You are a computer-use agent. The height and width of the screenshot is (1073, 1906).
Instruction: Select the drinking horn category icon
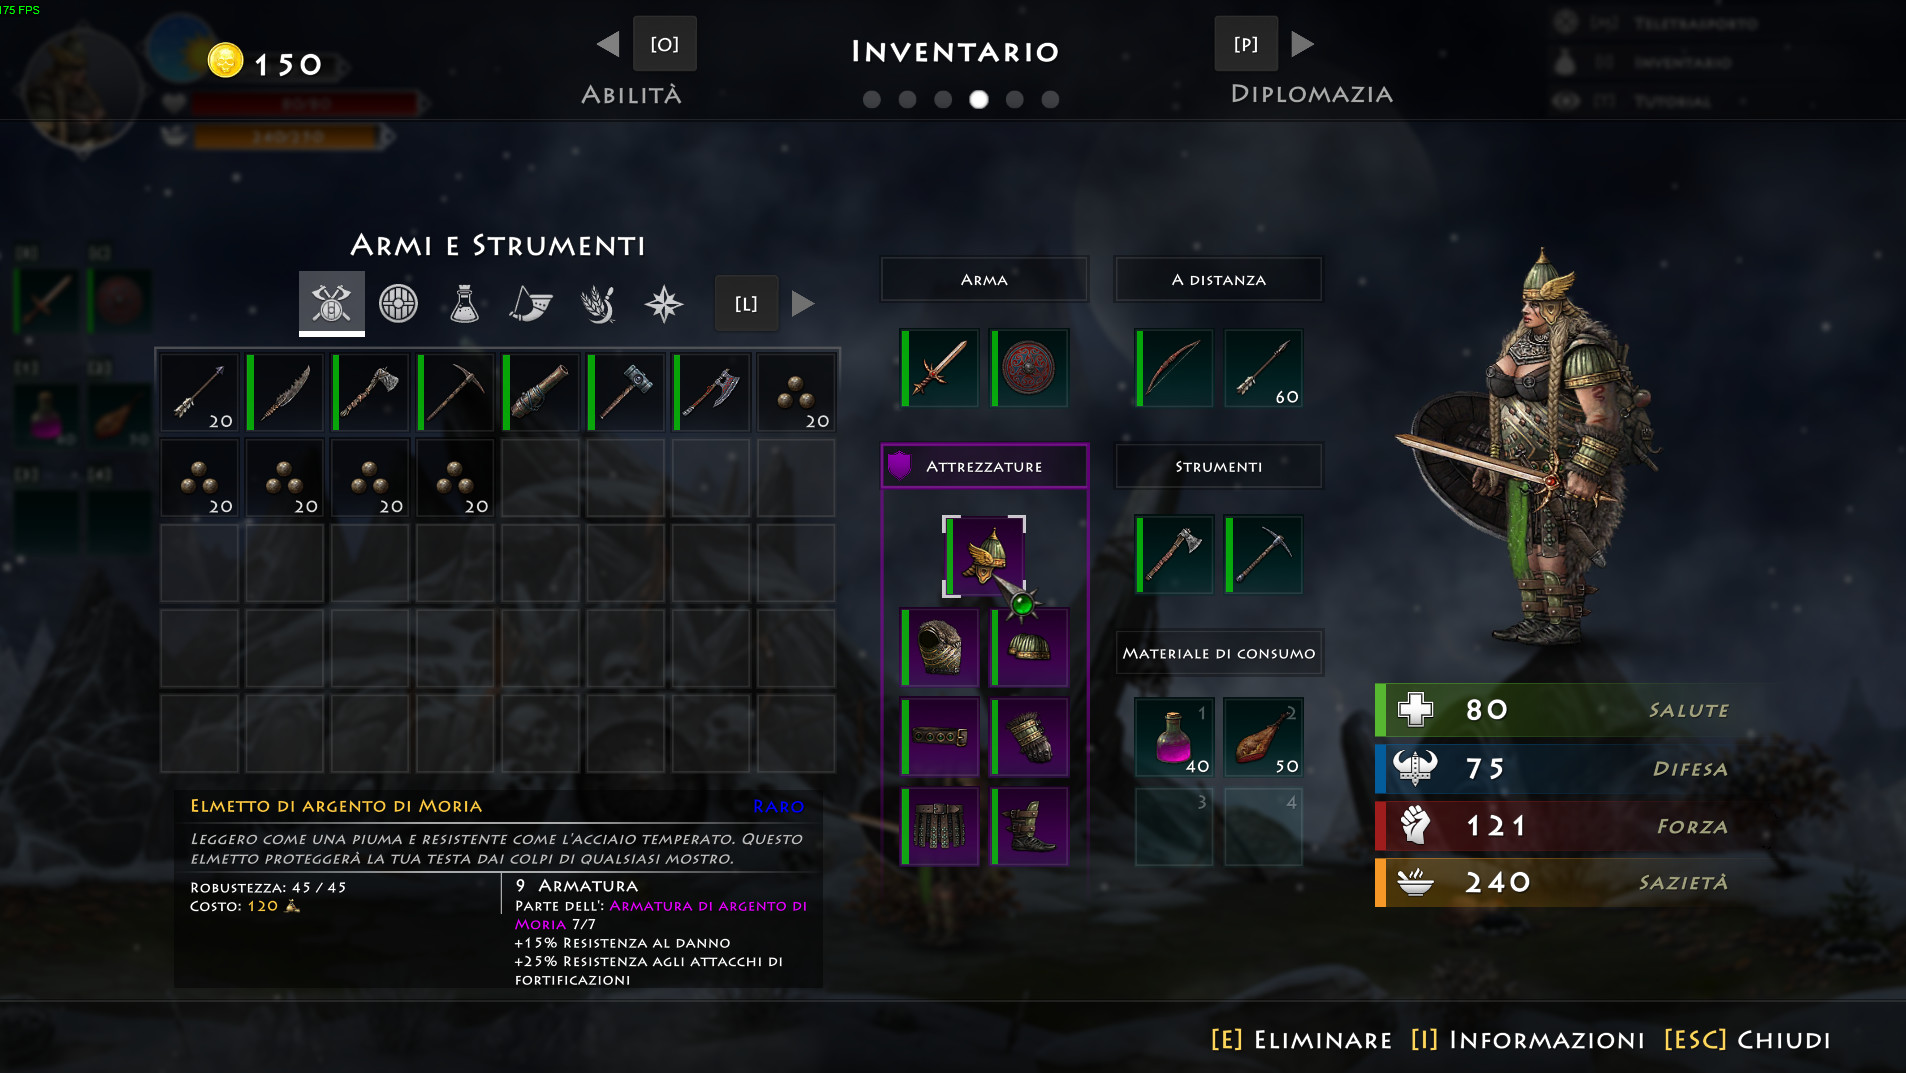(x=531, y=303)
